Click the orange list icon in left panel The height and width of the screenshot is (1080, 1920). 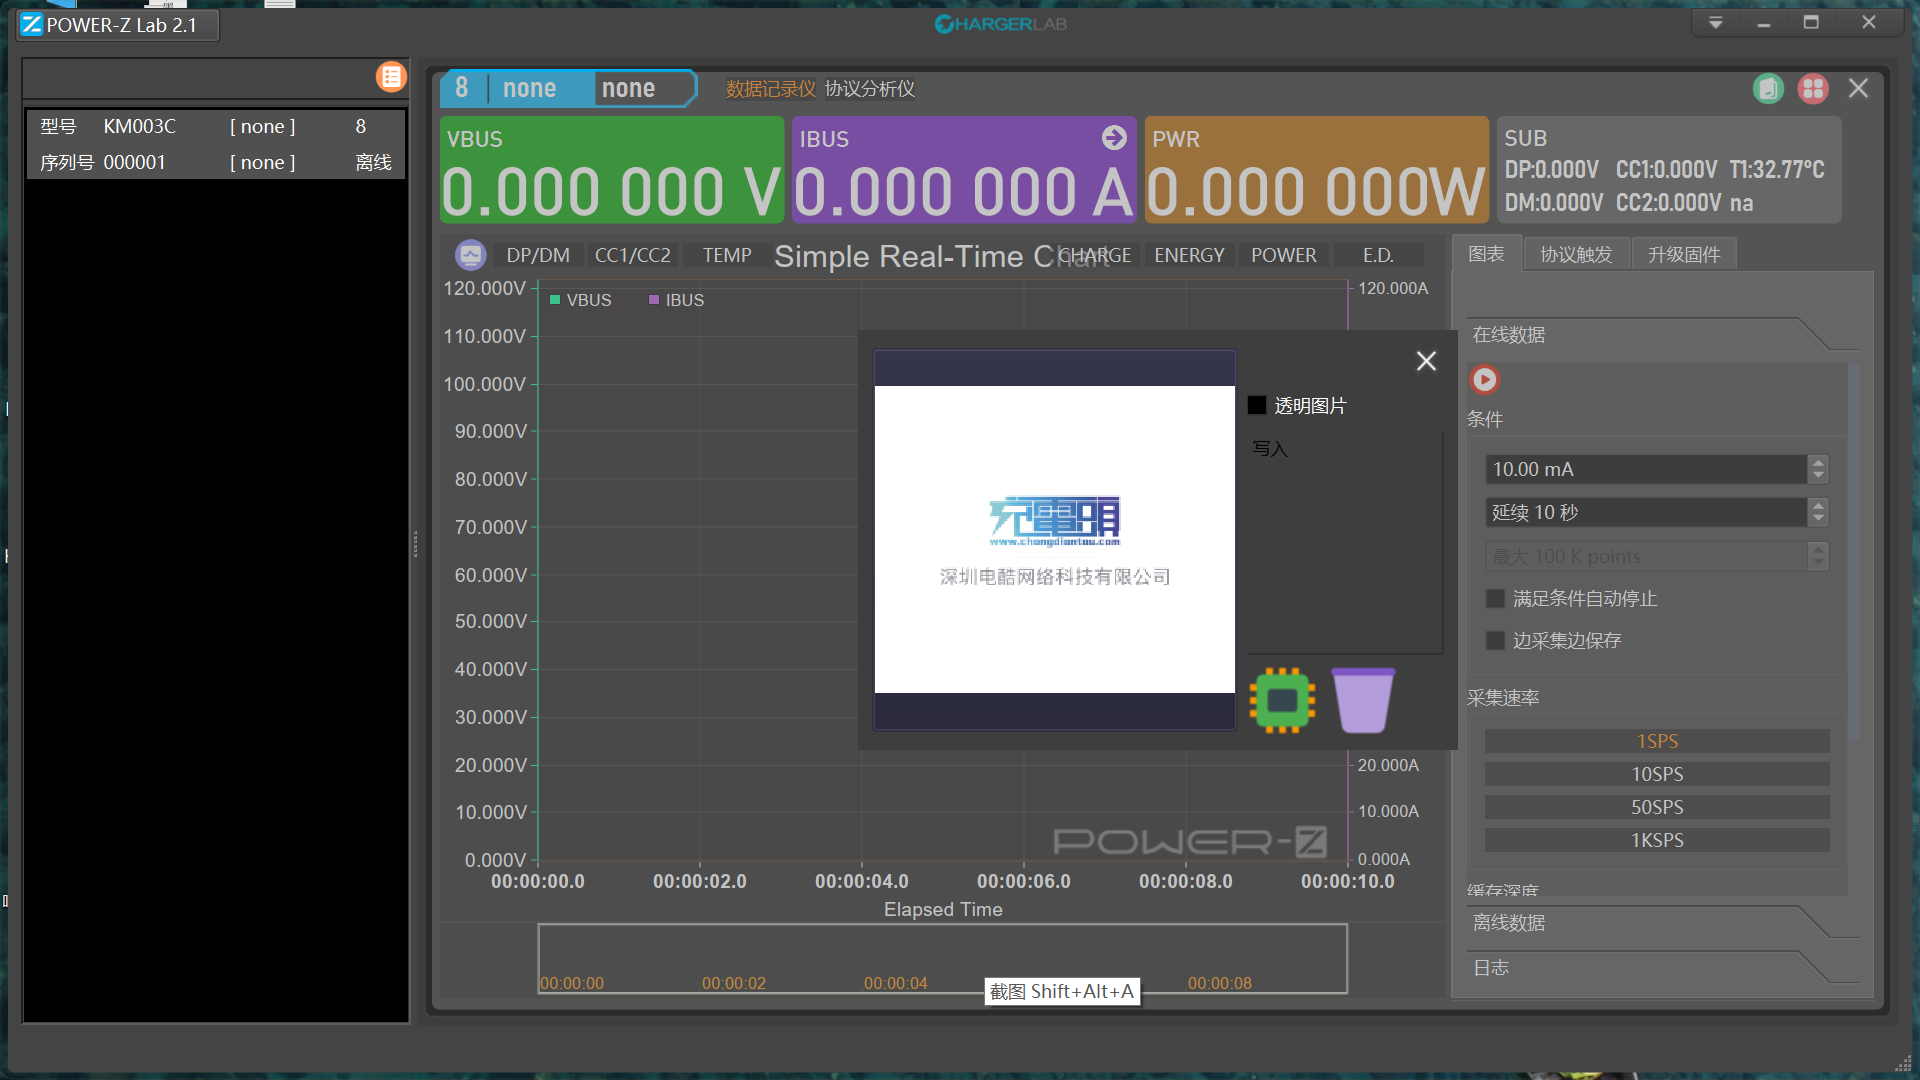(391, 77)
